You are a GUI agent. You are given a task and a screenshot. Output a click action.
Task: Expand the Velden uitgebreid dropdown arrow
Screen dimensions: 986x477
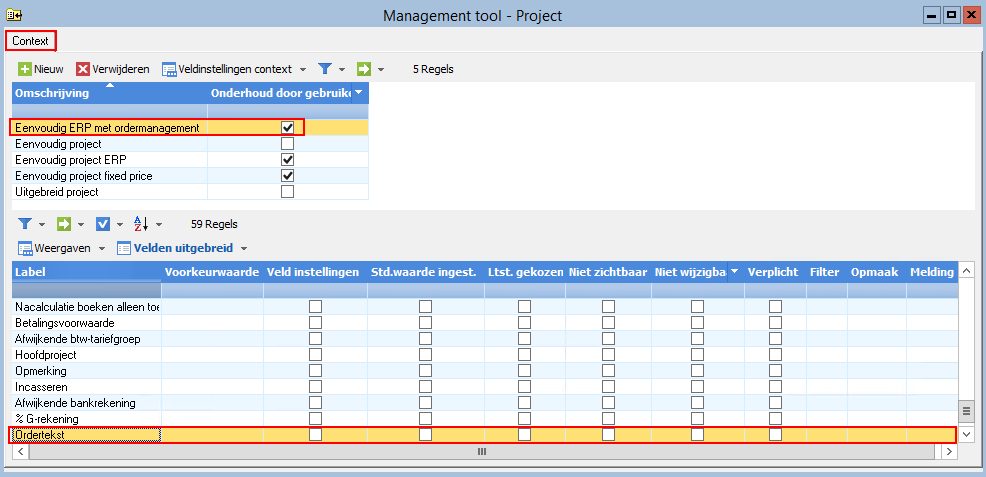coord(244,248)
